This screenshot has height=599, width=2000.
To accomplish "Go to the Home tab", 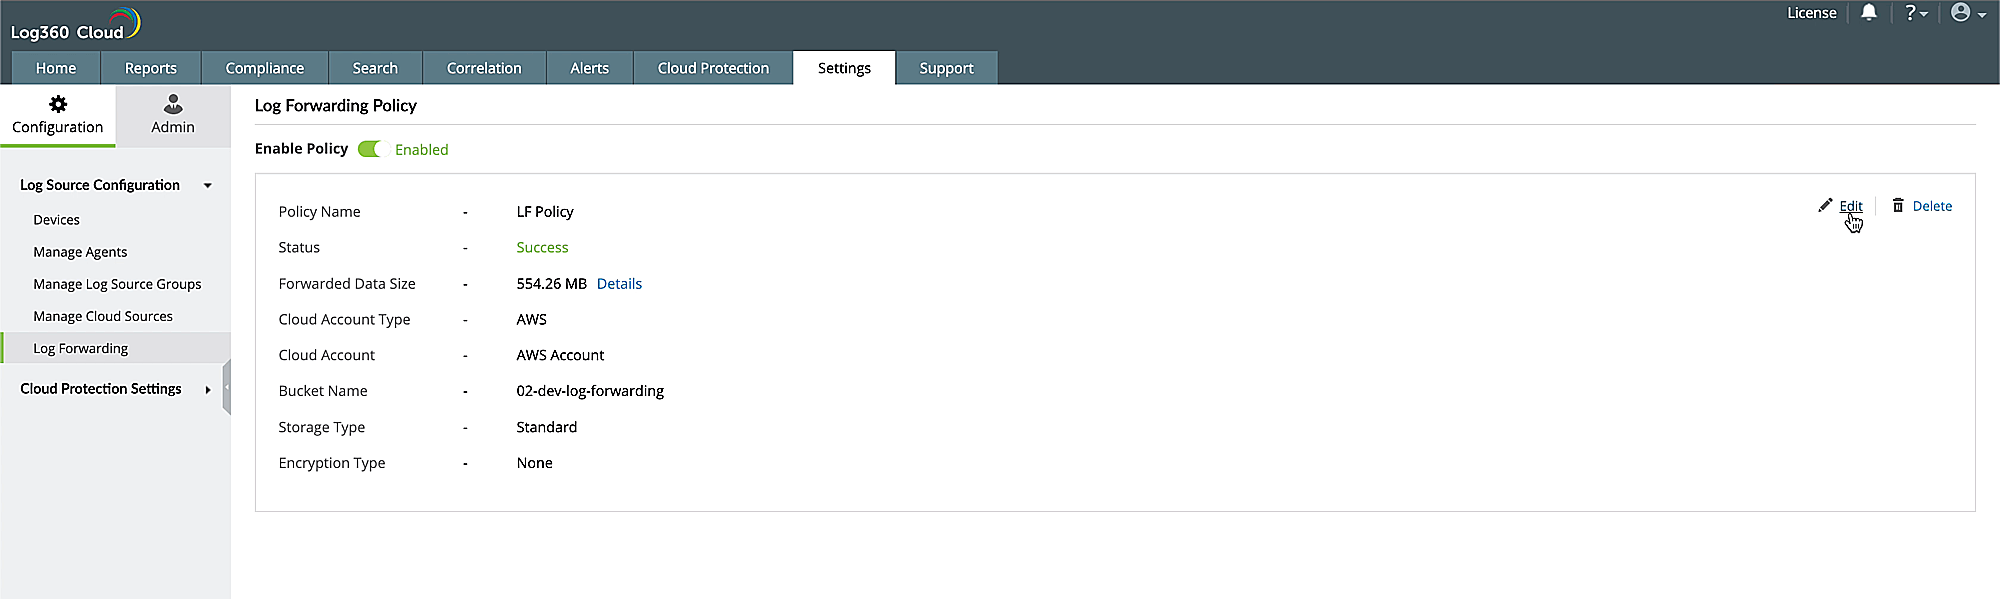I will [56, 68].
